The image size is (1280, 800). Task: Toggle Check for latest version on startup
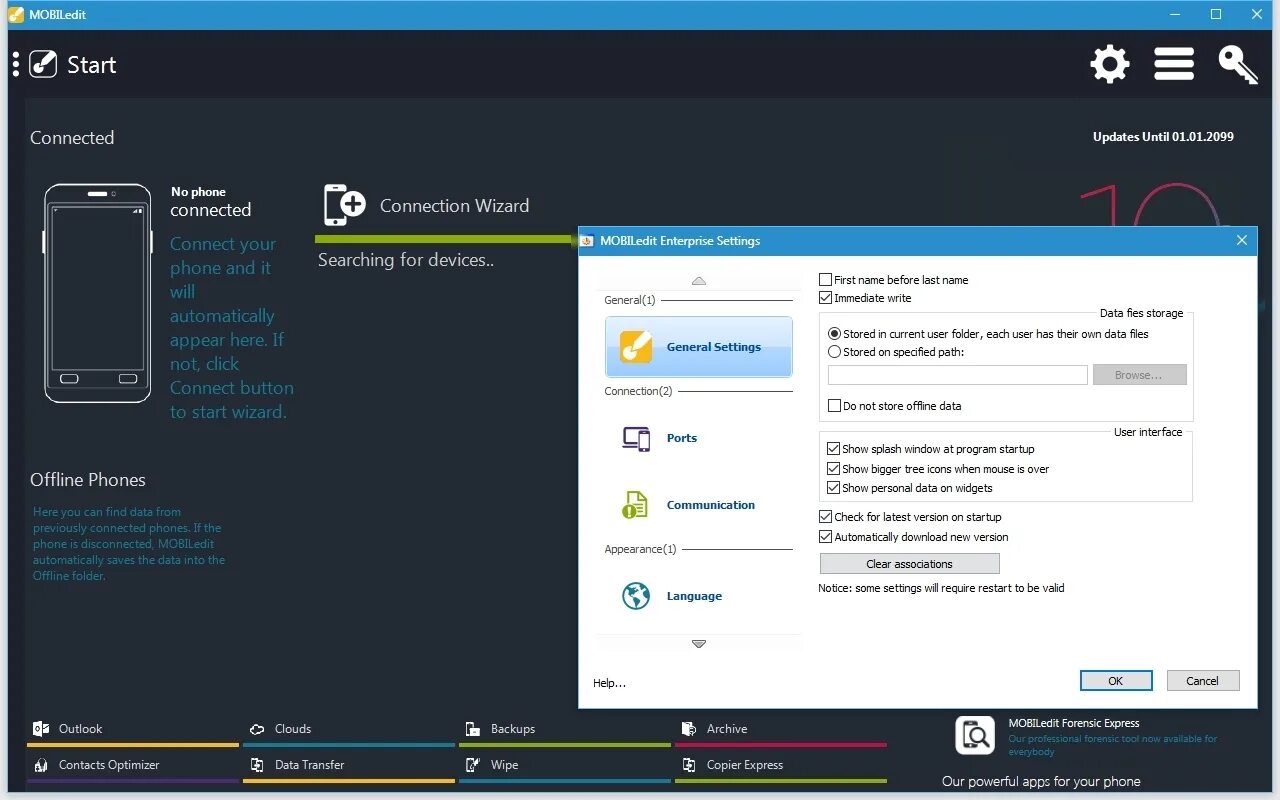(x=826, y=517)
